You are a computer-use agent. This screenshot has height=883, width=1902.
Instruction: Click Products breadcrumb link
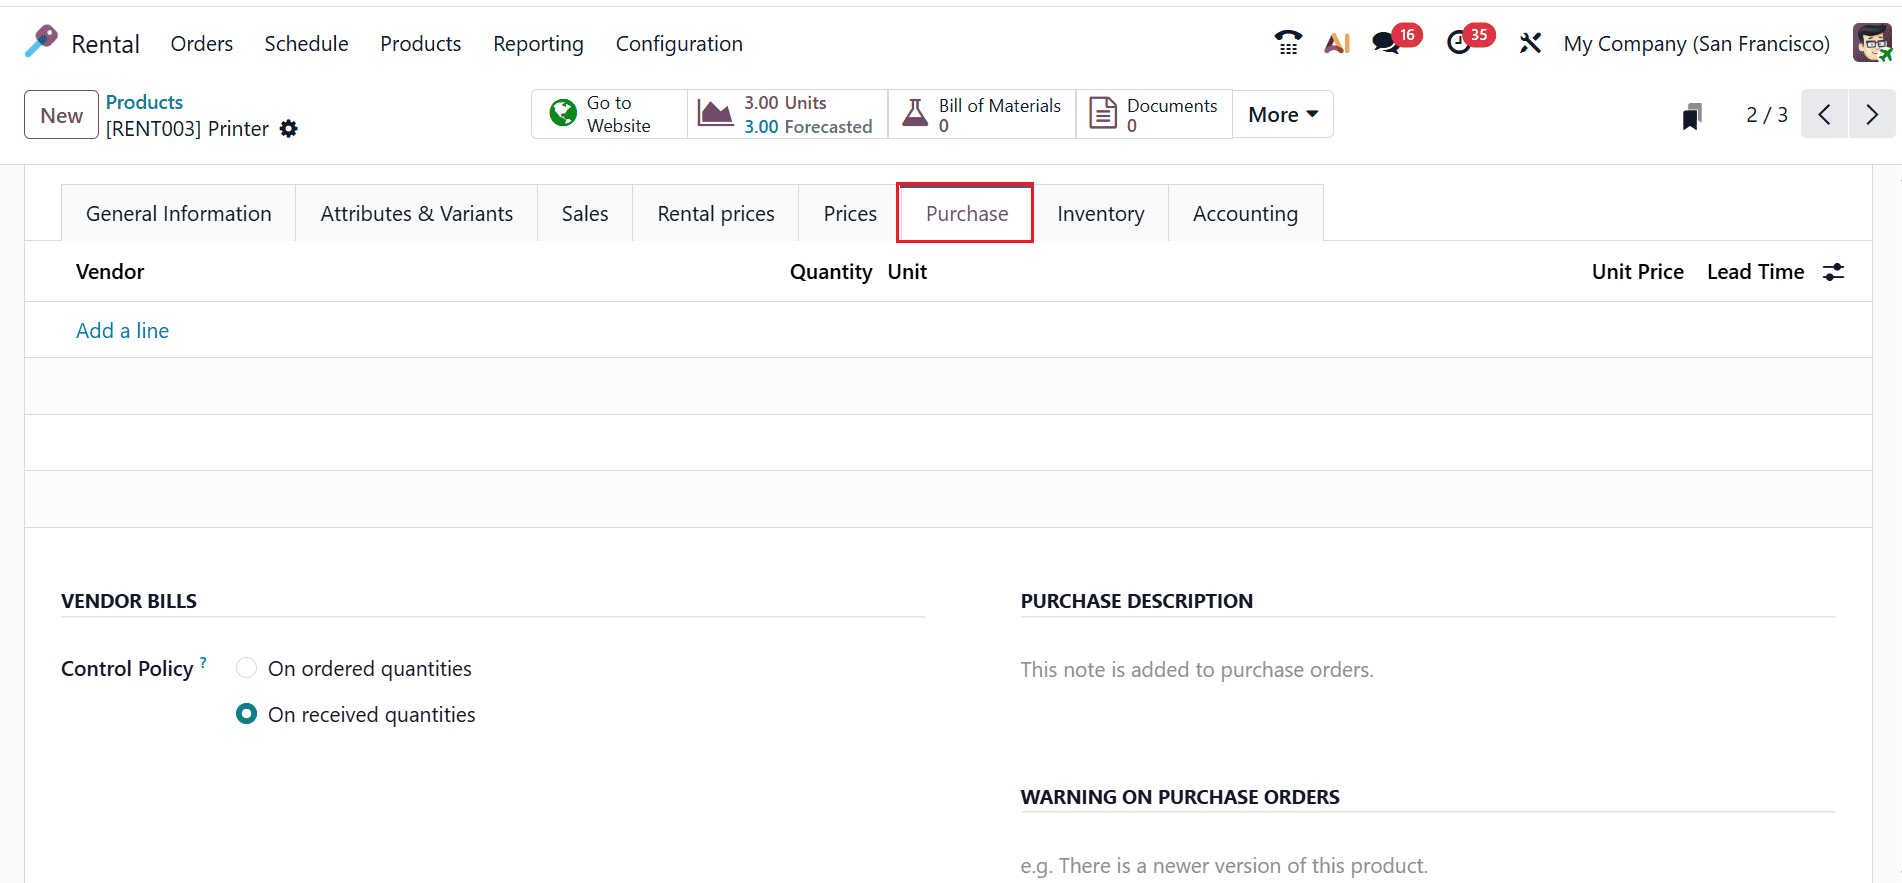(144, 102)
